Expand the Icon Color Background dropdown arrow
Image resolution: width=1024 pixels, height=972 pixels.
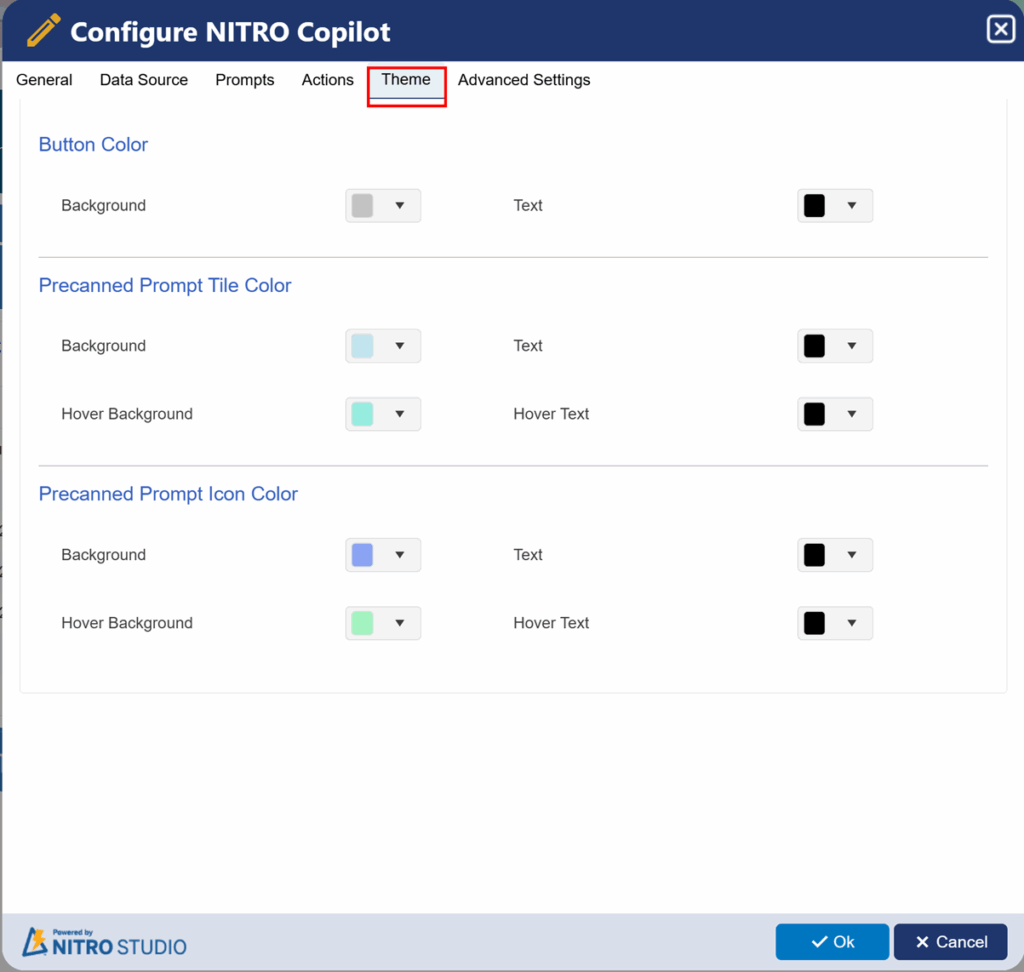click(400, 555)
